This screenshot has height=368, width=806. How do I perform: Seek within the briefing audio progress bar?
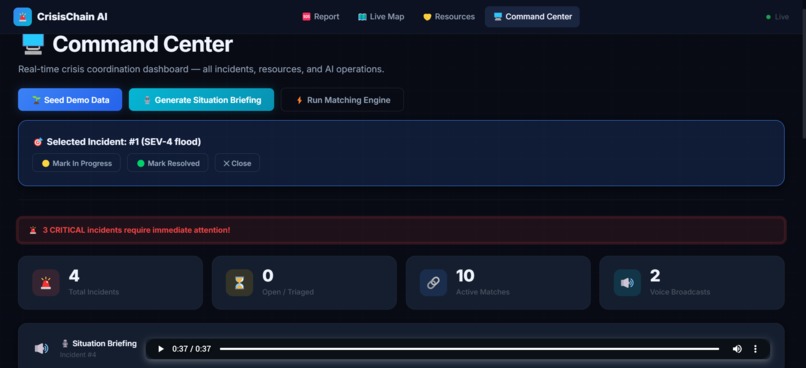(469, 349)
